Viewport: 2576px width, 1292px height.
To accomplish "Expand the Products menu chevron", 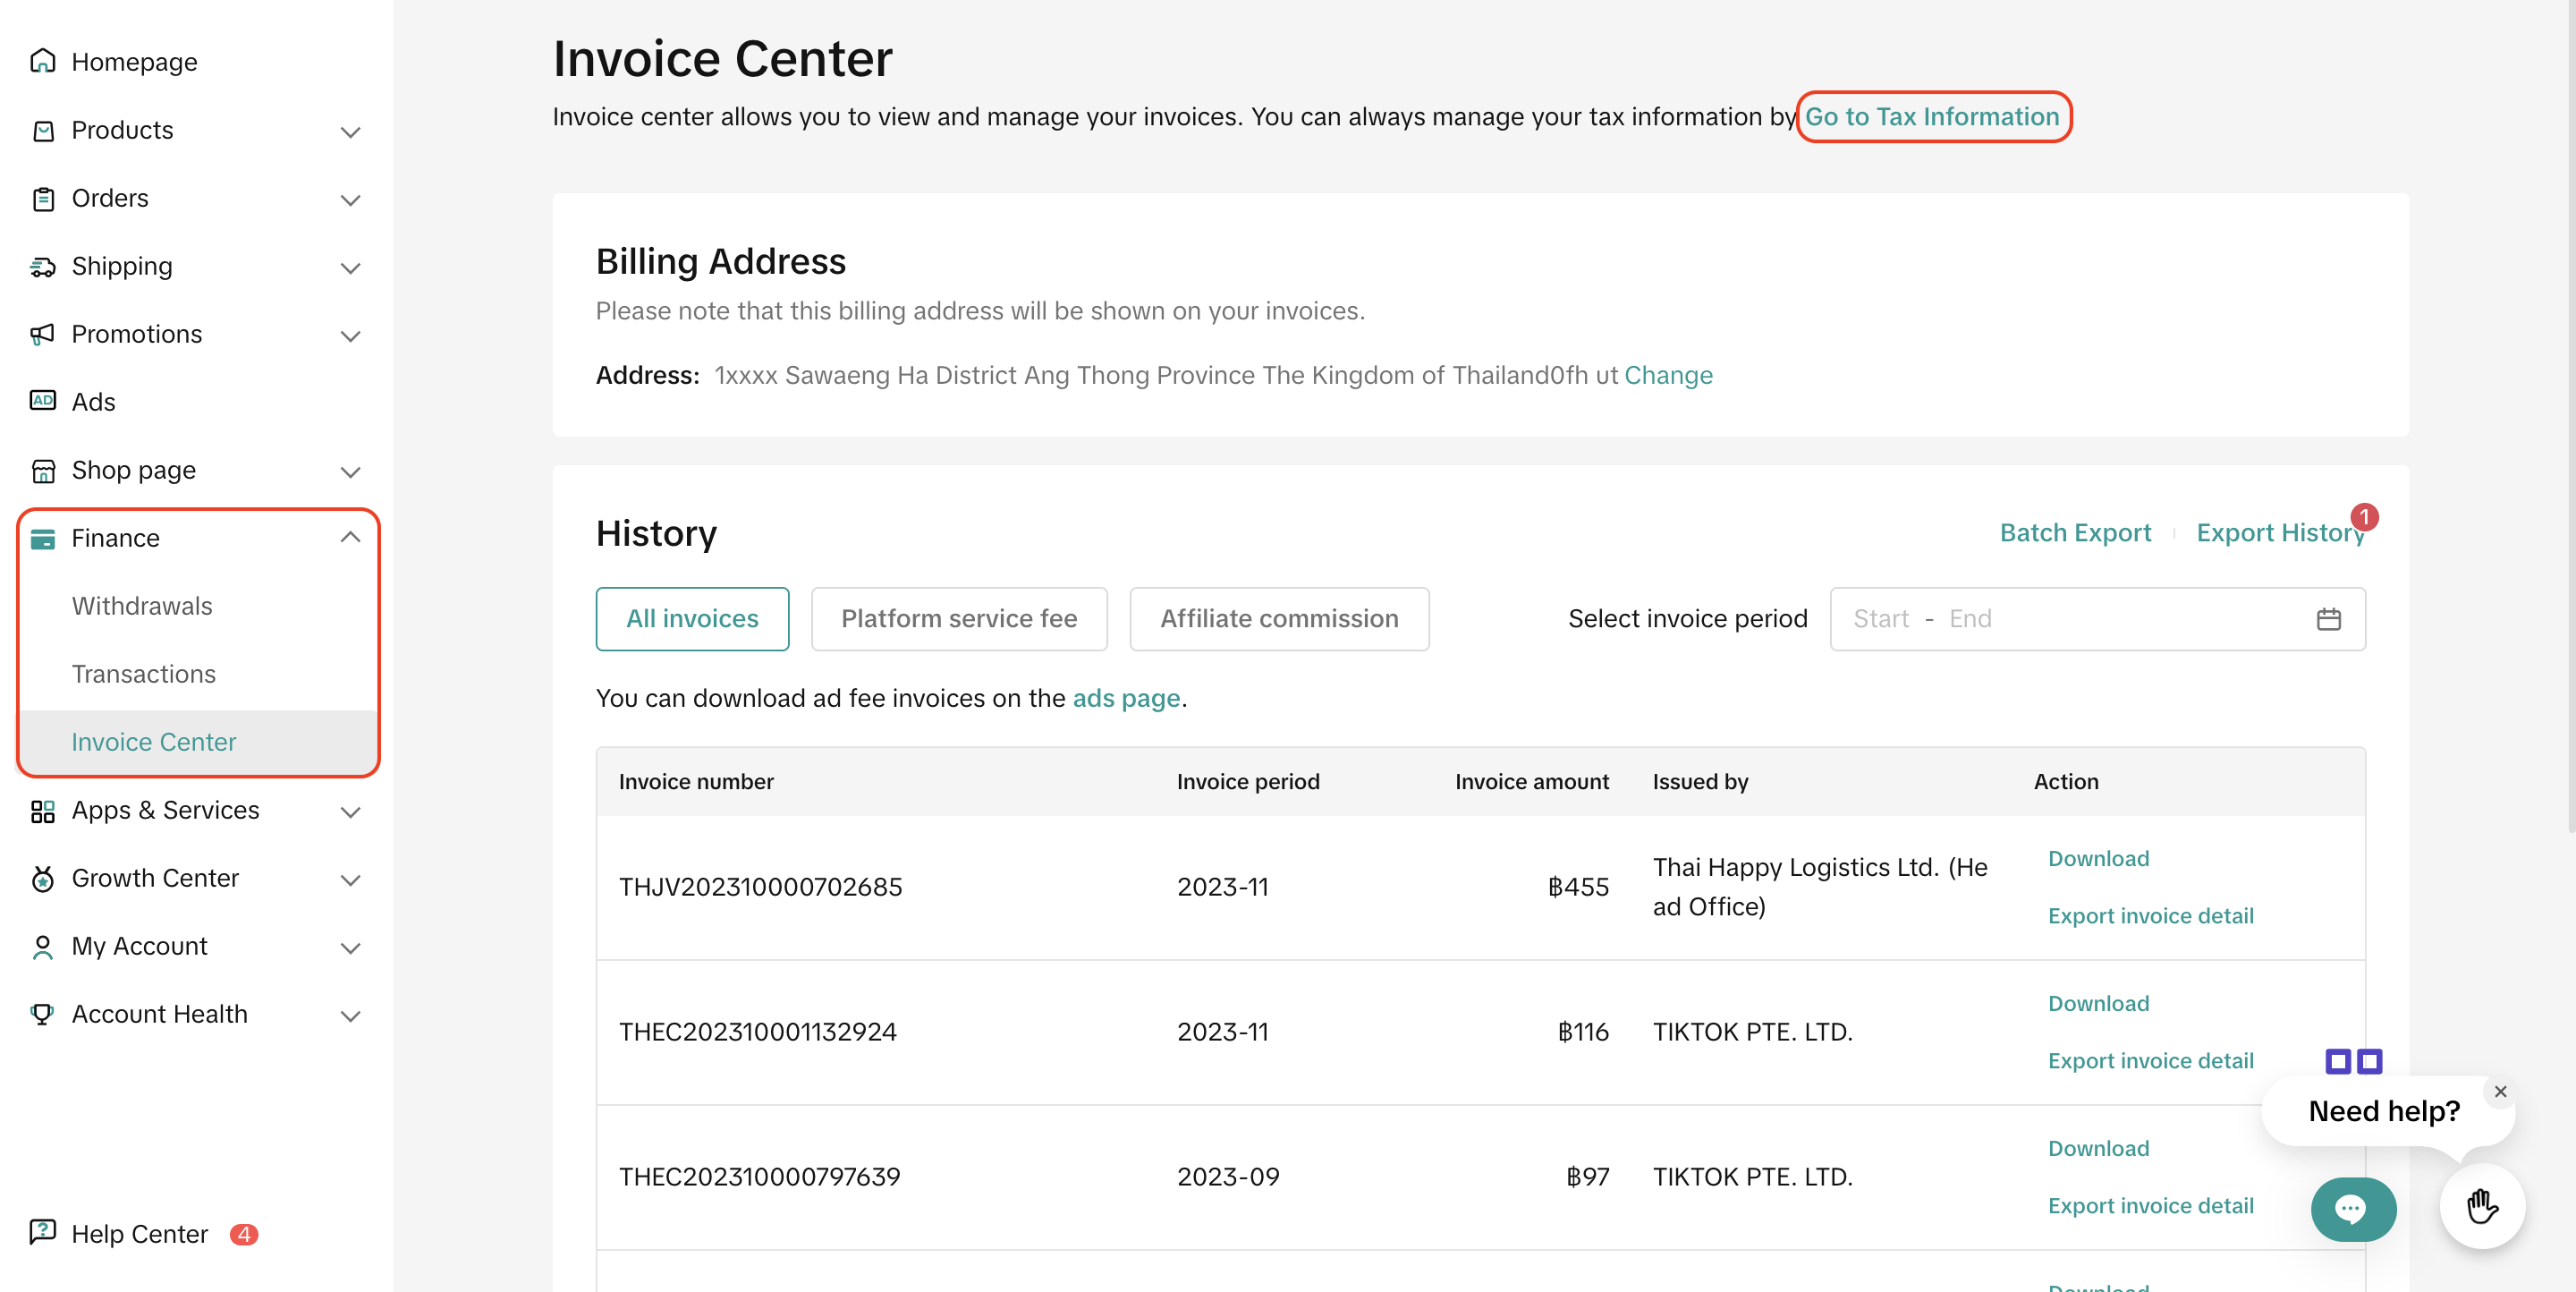I will coord(350,131).
